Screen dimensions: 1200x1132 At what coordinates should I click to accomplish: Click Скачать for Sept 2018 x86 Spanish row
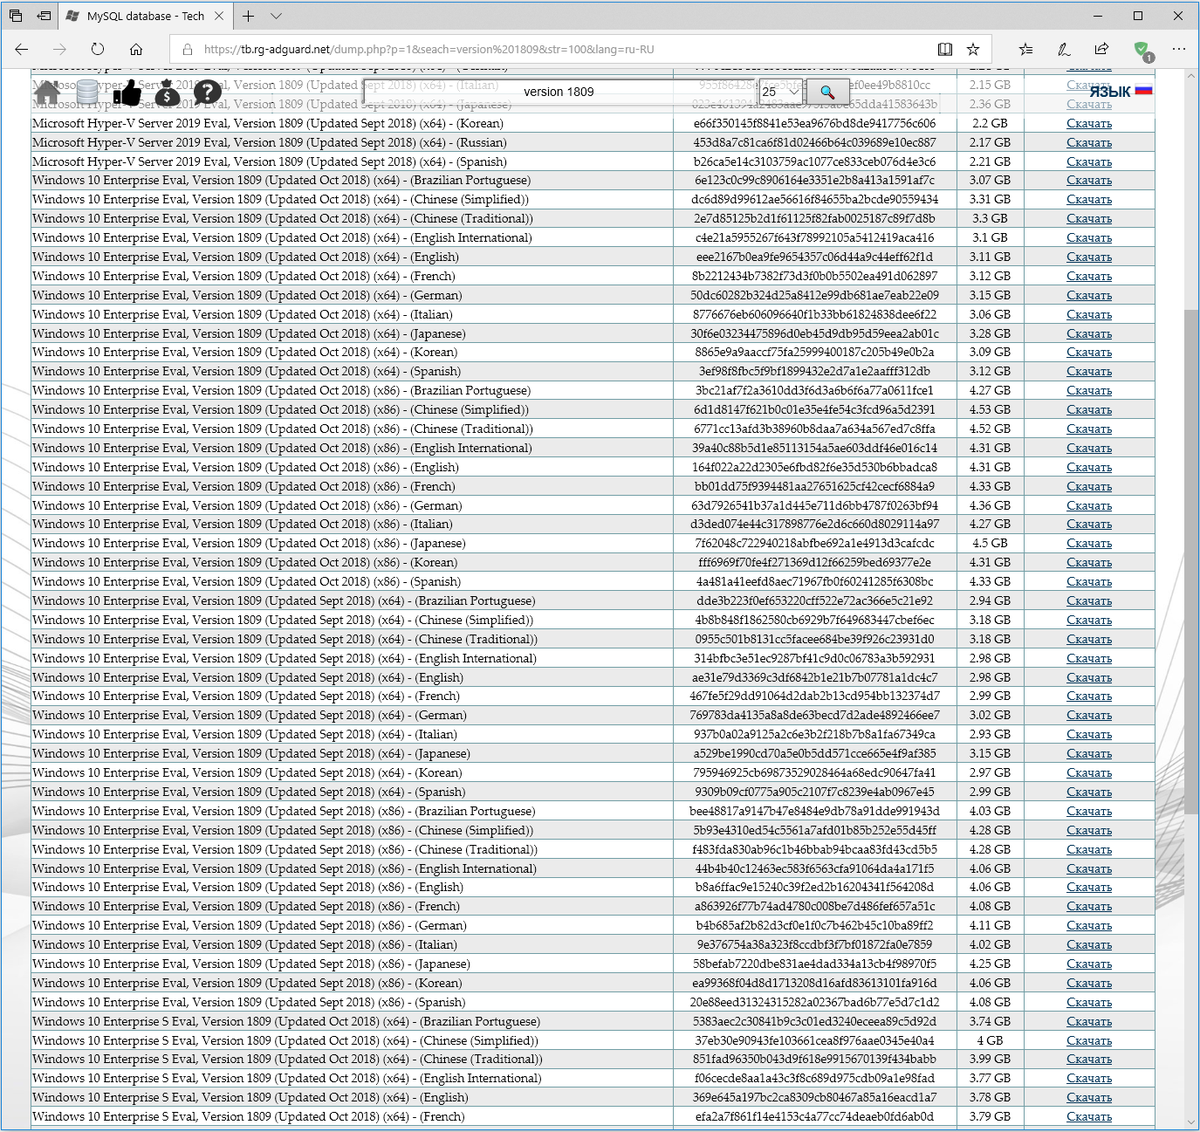click(x=1089, y=1002)
